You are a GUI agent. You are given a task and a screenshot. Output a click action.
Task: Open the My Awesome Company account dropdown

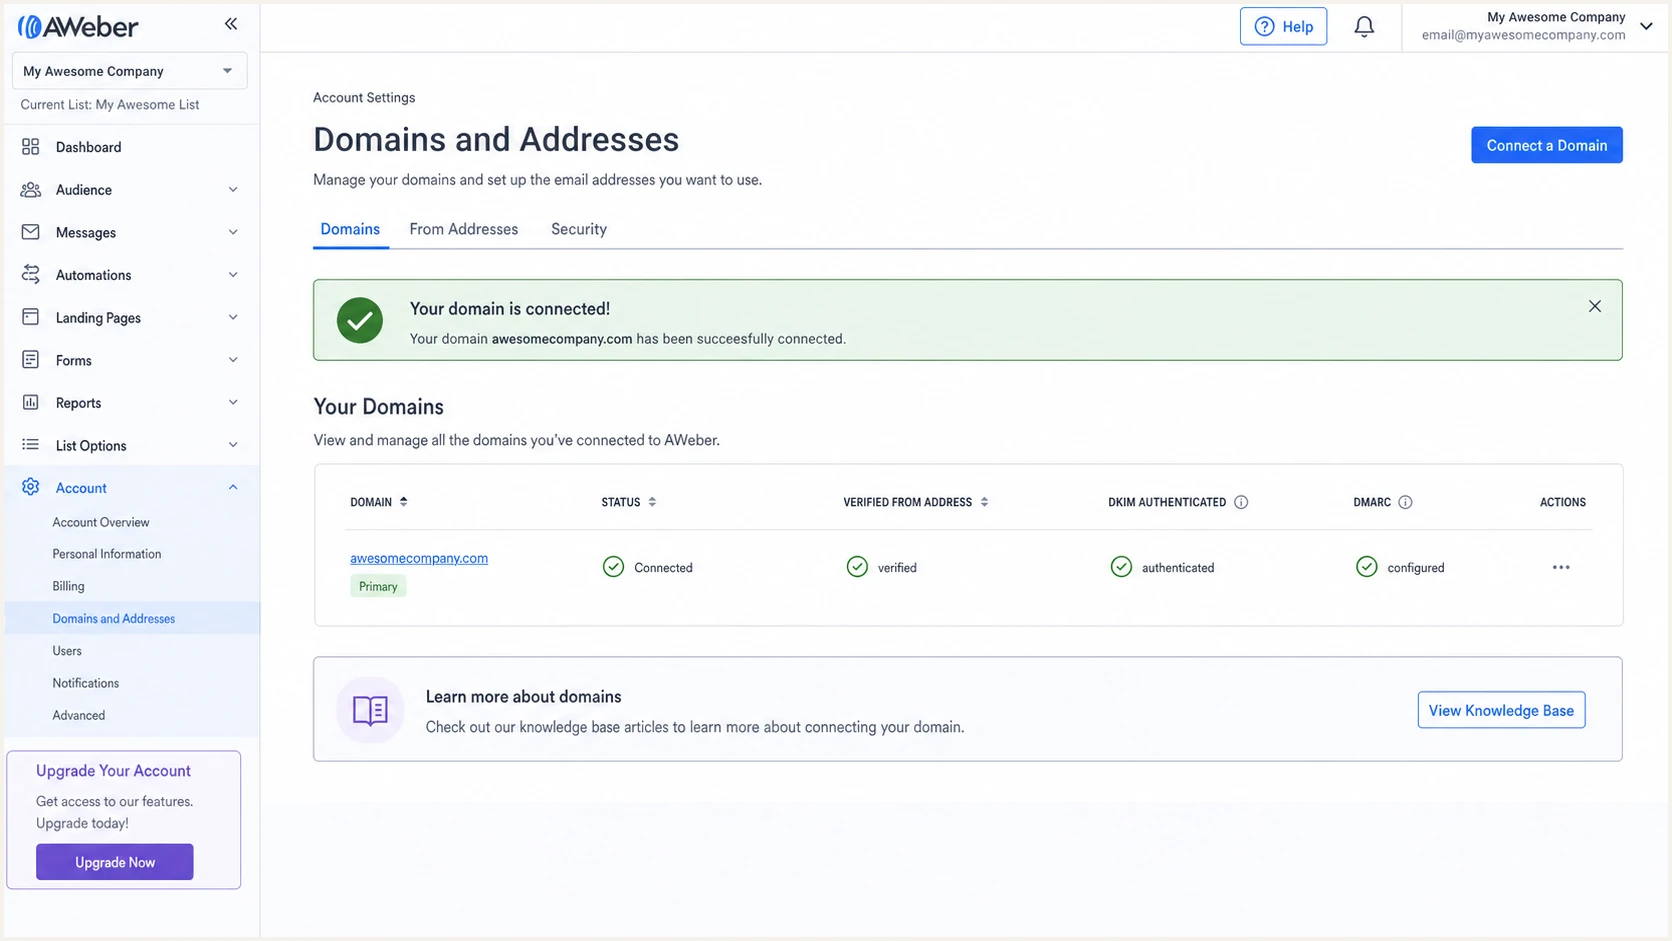[129, 71]
